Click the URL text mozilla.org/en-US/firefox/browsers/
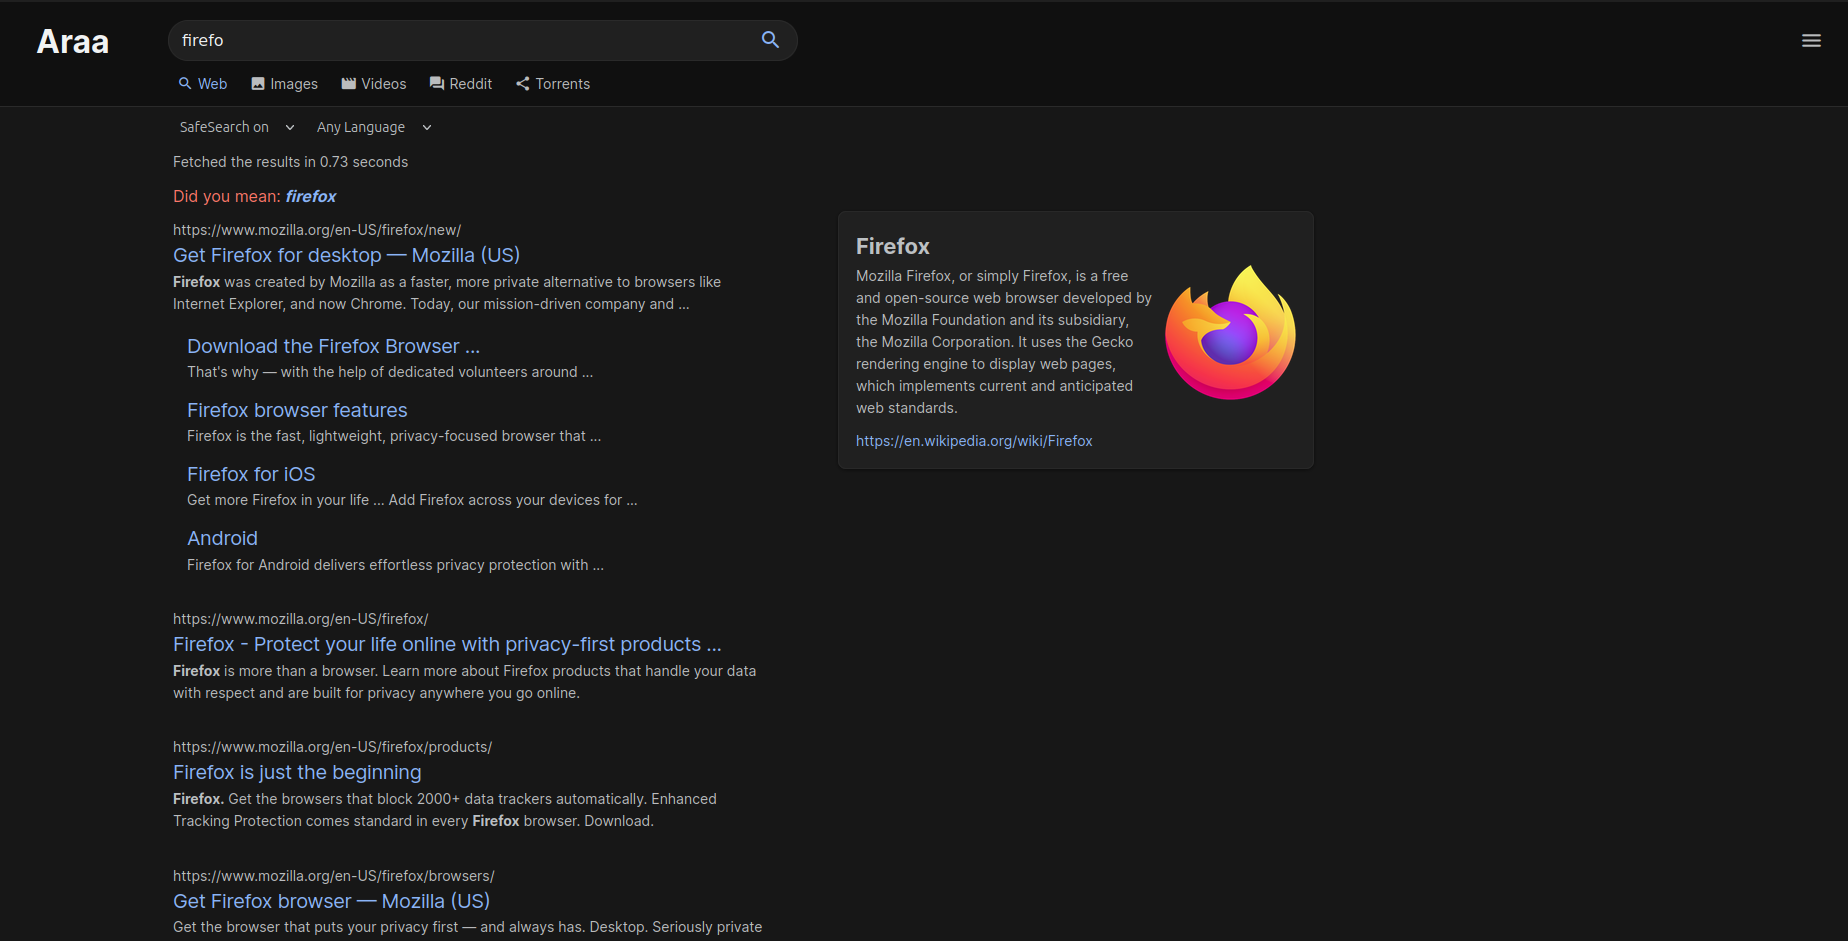The width and height of the screenshot is (1848, 941). point(334,876)
